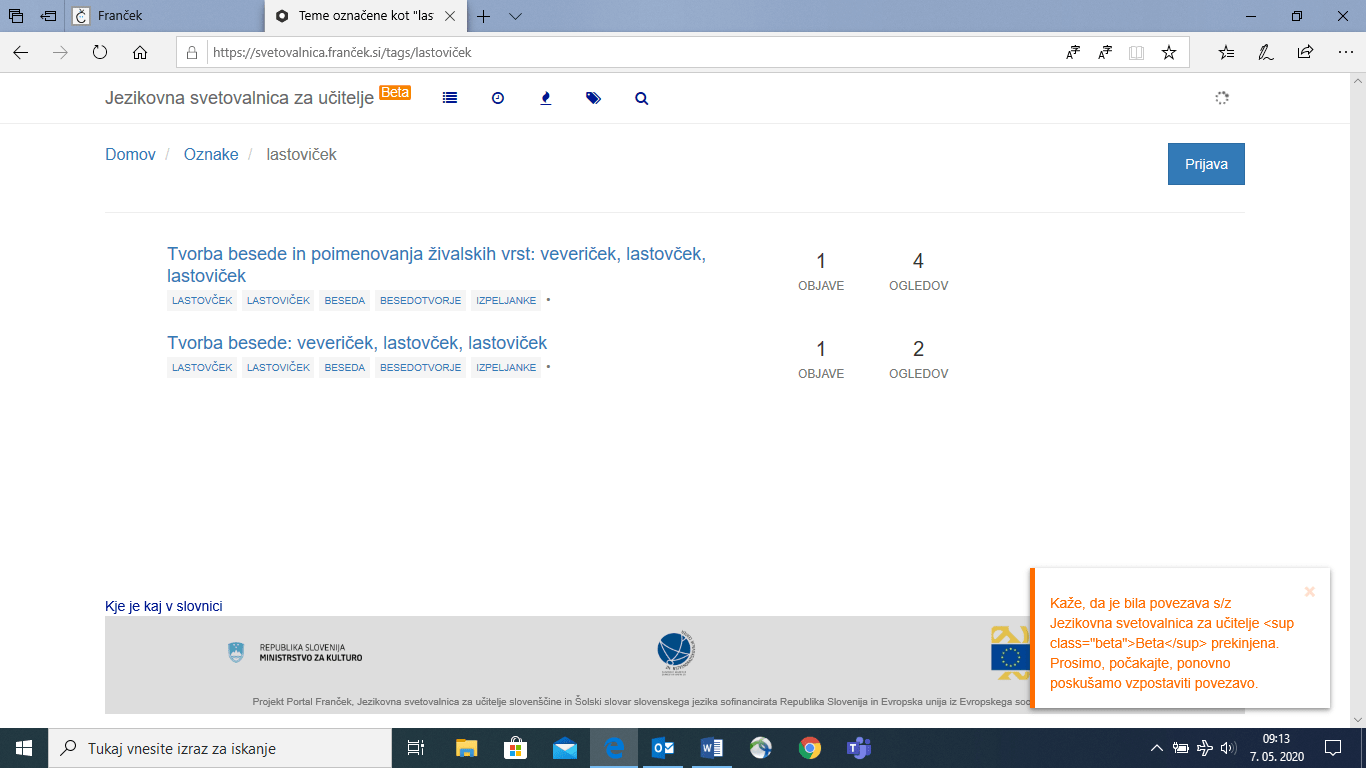Go to Domov breadcrumb link

[130, 154]
